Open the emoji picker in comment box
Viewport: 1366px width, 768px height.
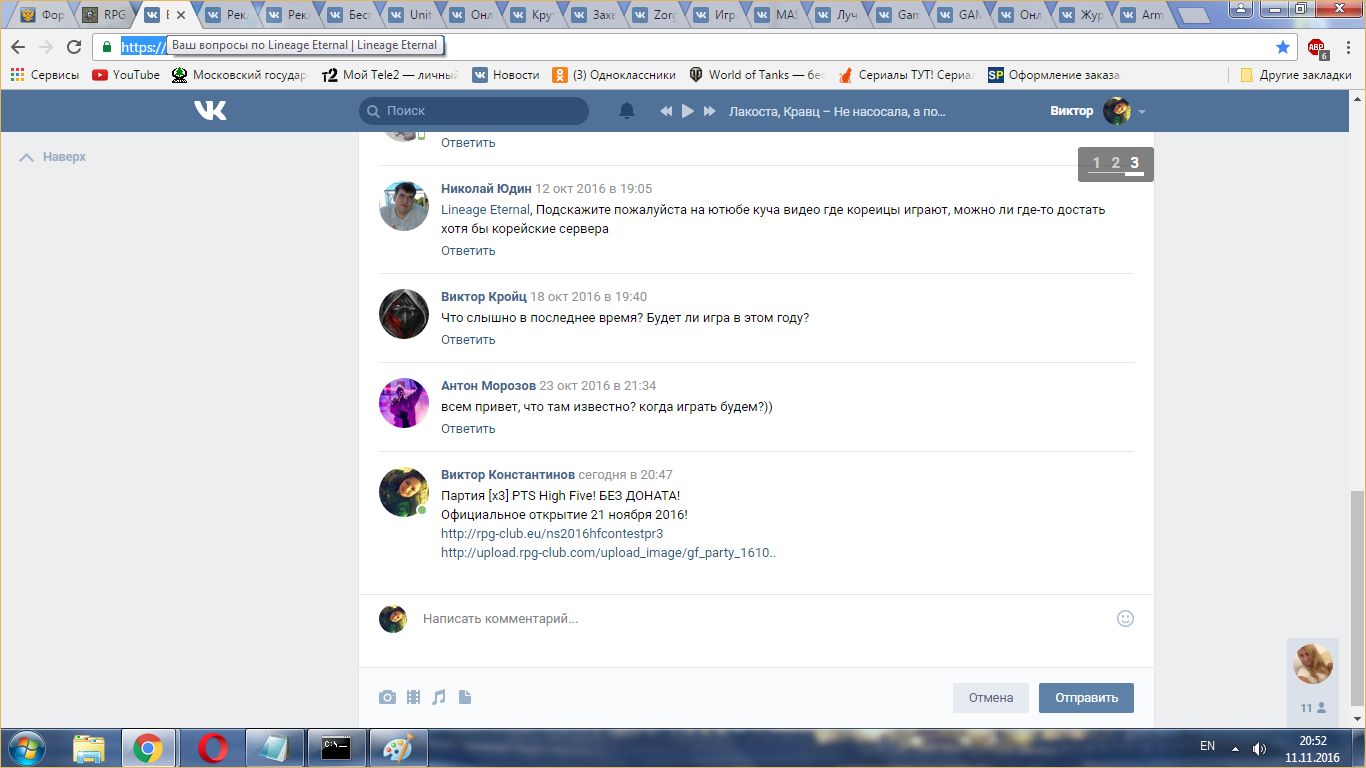pyautogui.click(x=1125, y=619)
